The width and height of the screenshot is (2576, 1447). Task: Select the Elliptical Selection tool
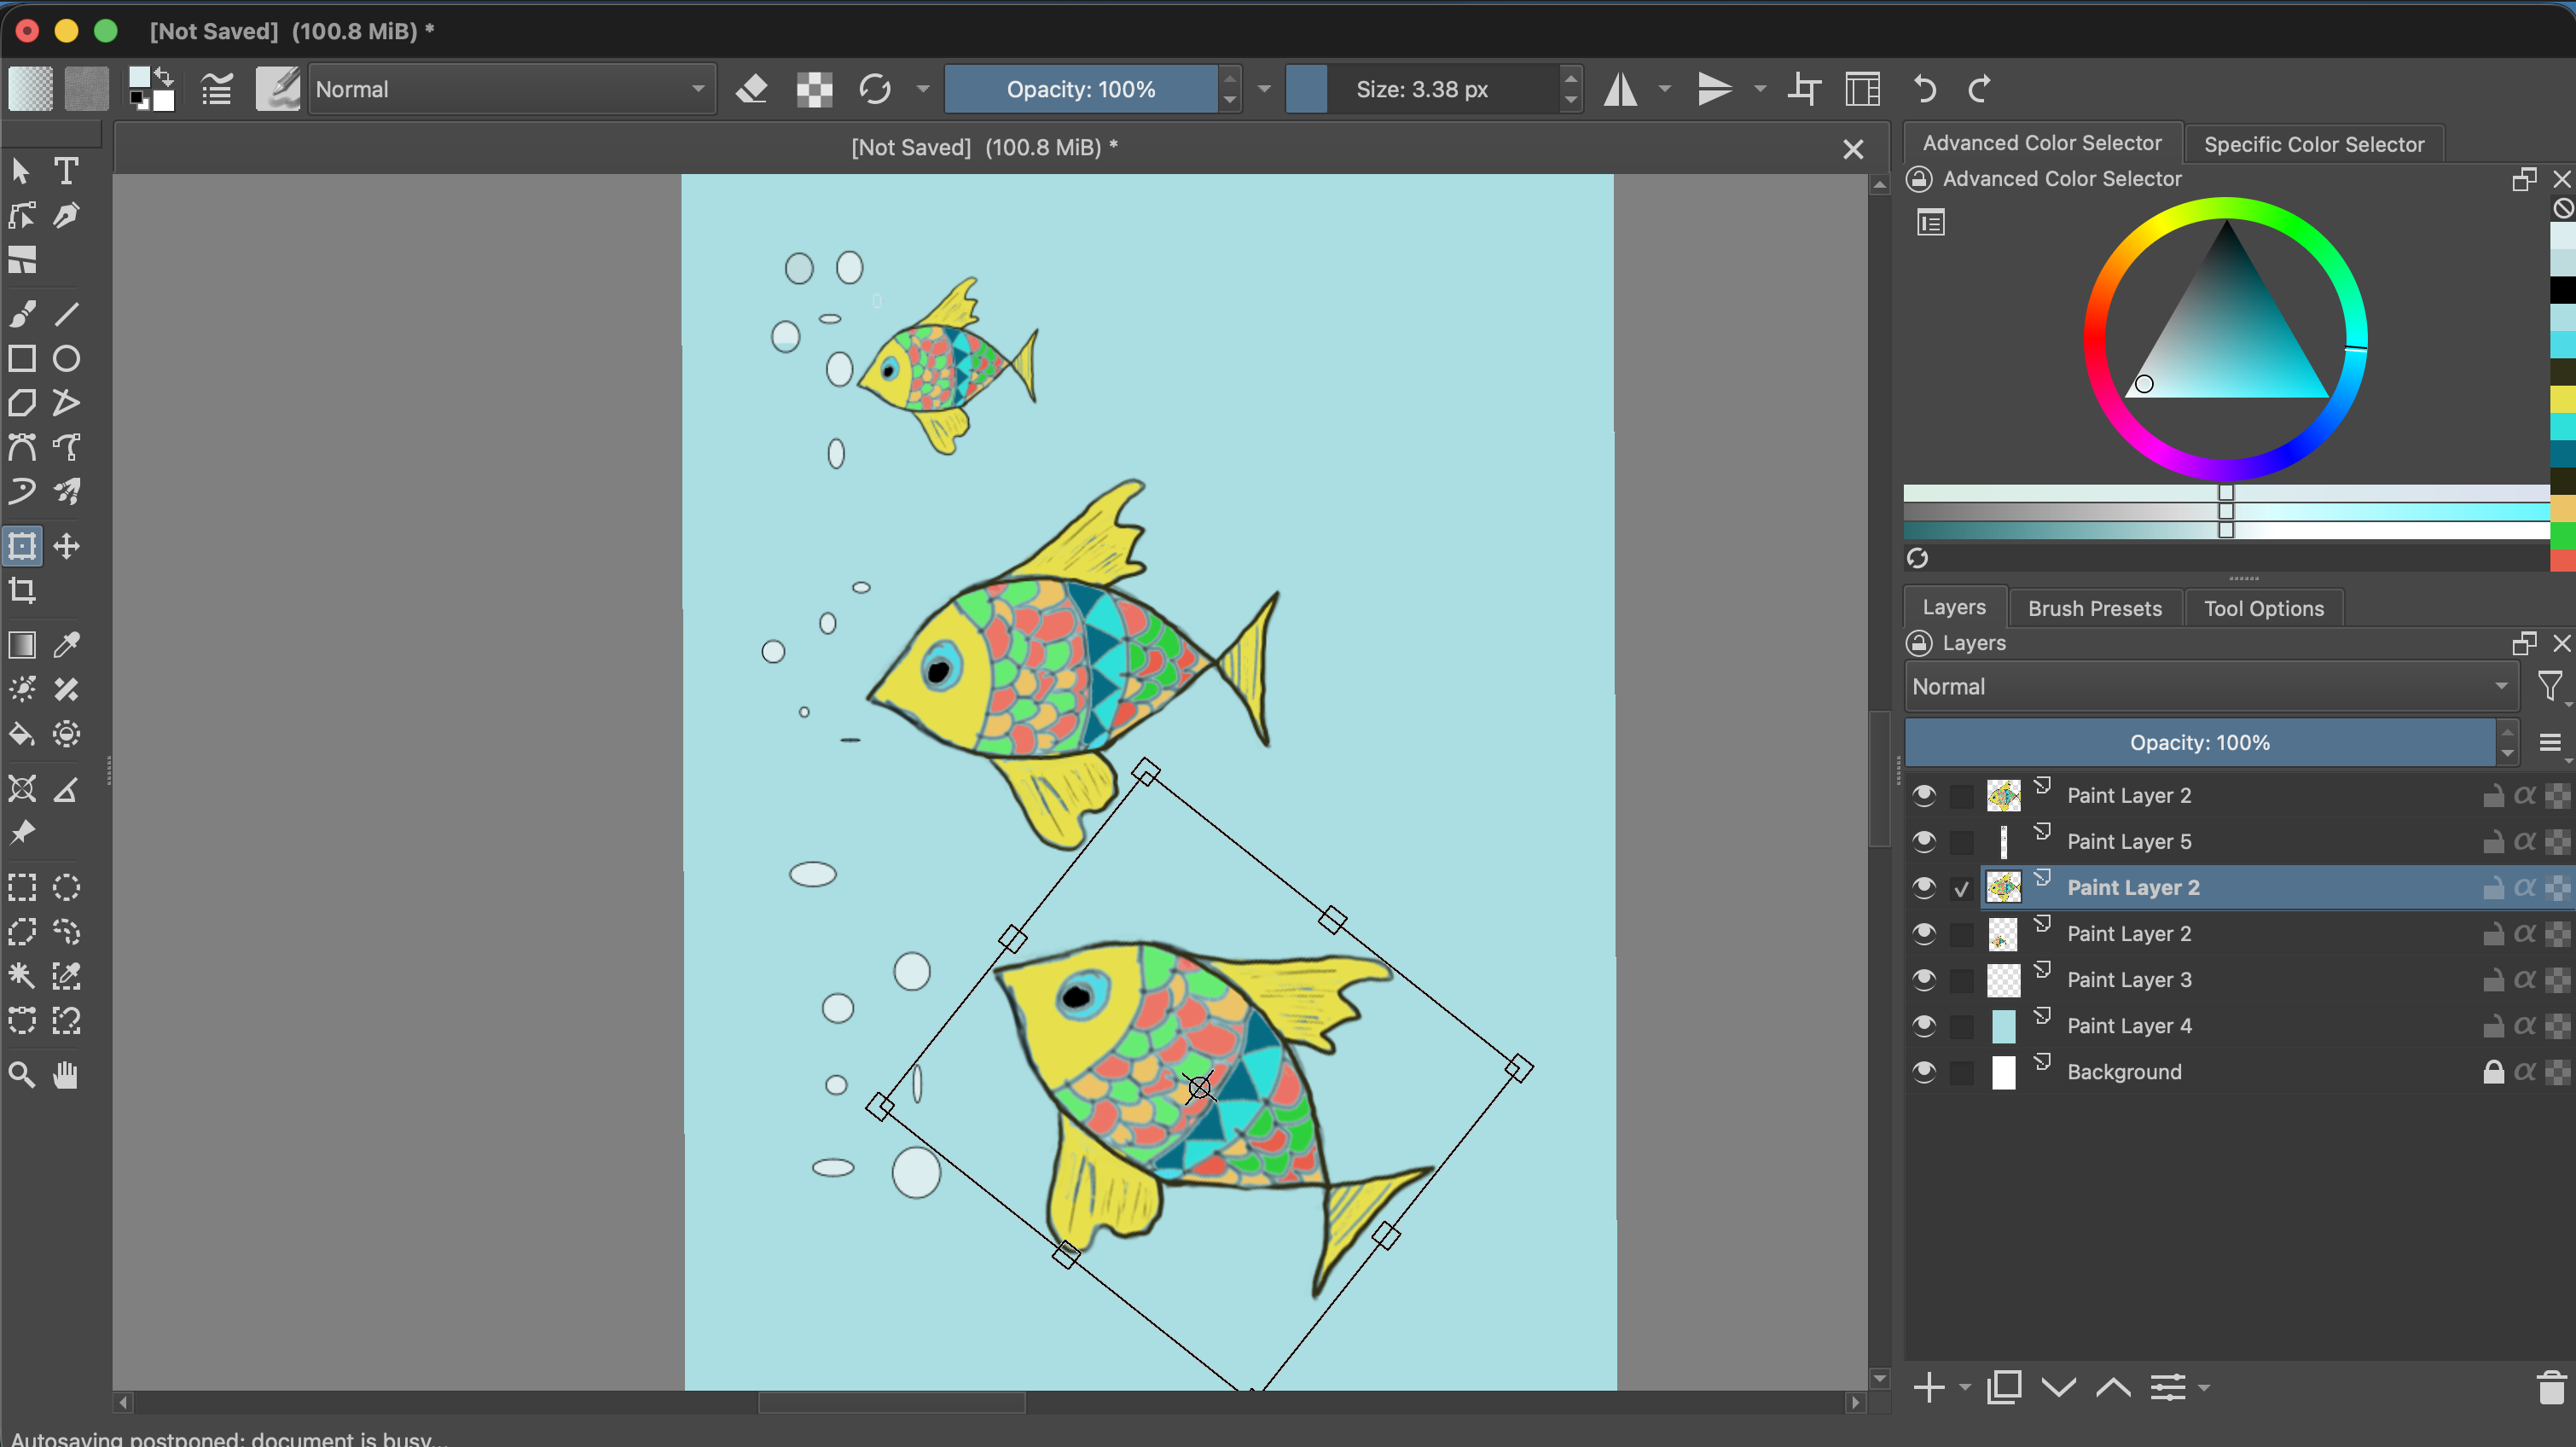tap(66, 887)
